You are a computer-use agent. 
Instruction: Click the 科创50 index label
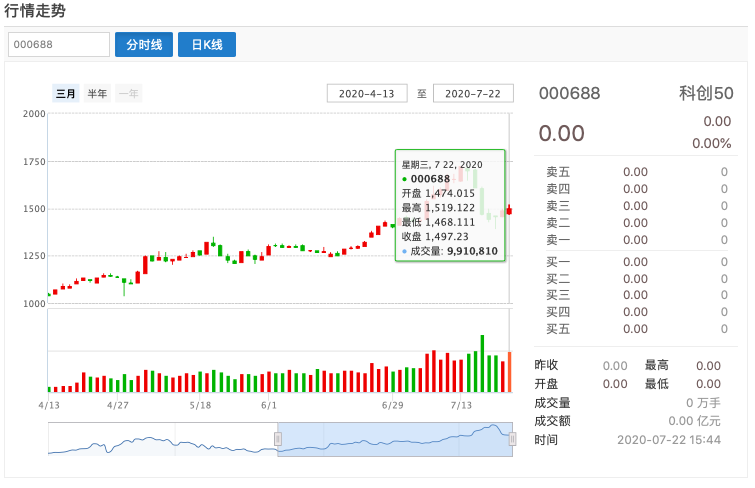[706, 94]
